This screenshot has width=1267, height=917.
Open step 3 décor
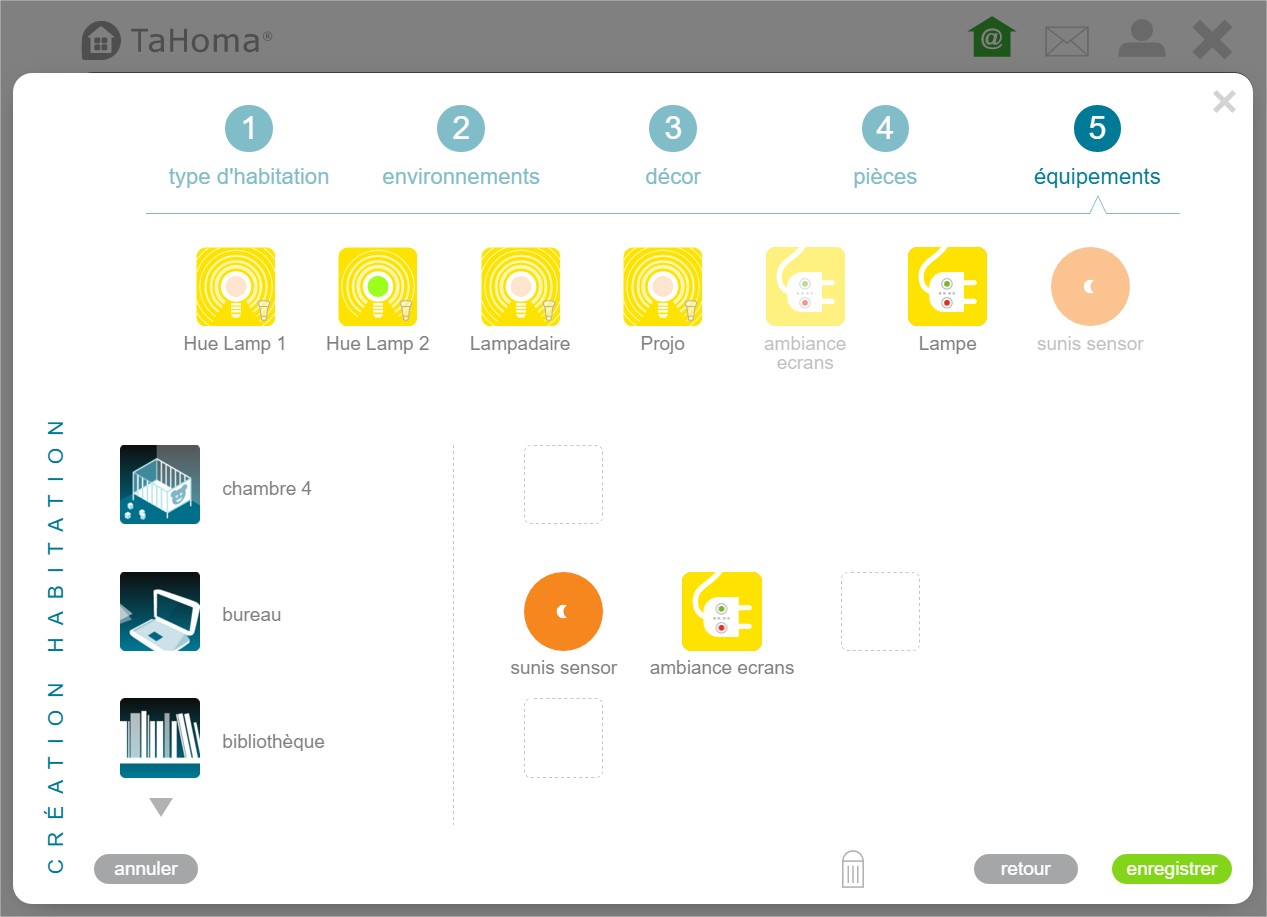point(673,128)
